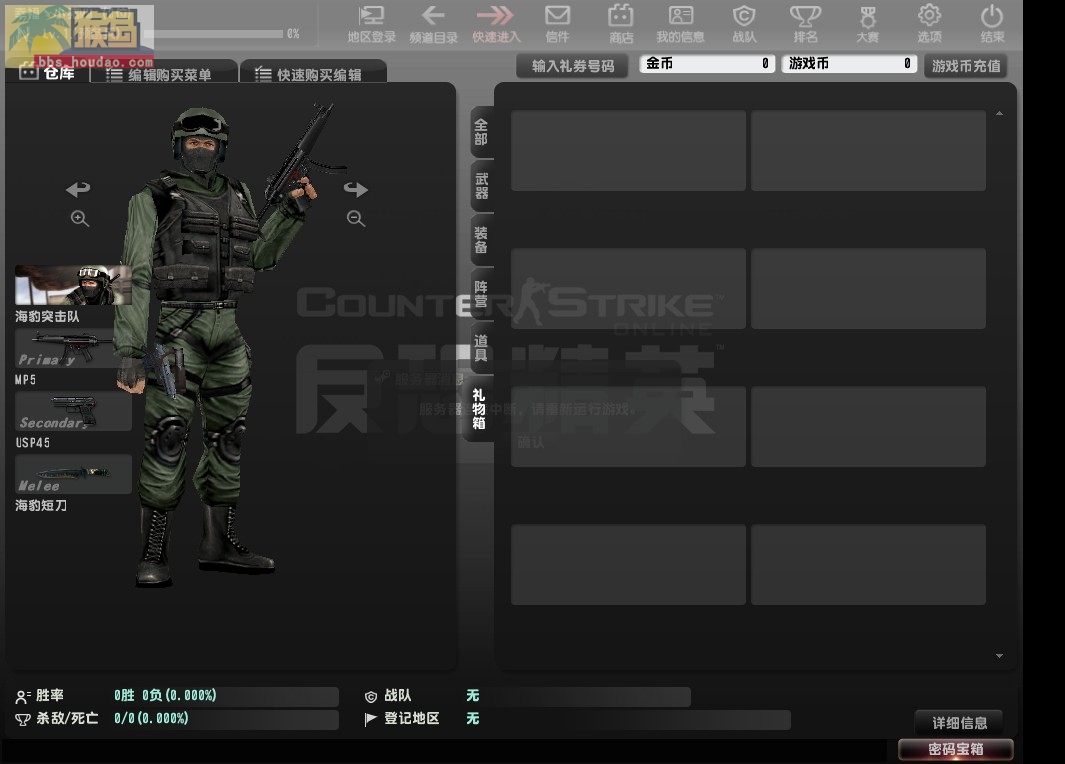
Task: Click the 结束 power exit icon
Action: coord(992,24)
